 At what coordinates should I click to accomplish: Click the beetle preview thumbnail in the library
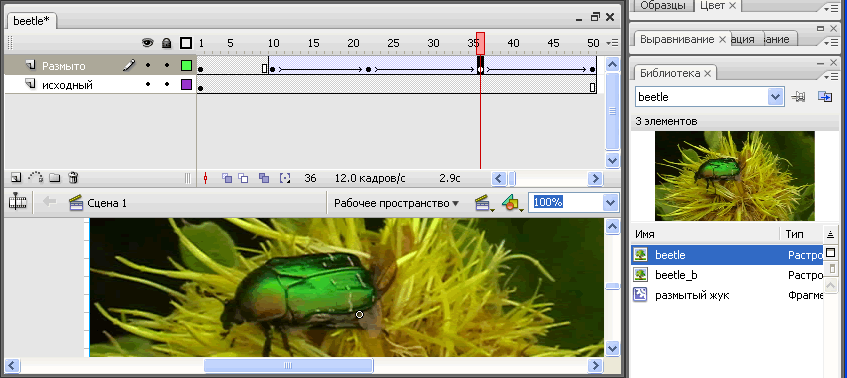click(x=735, y=176)
